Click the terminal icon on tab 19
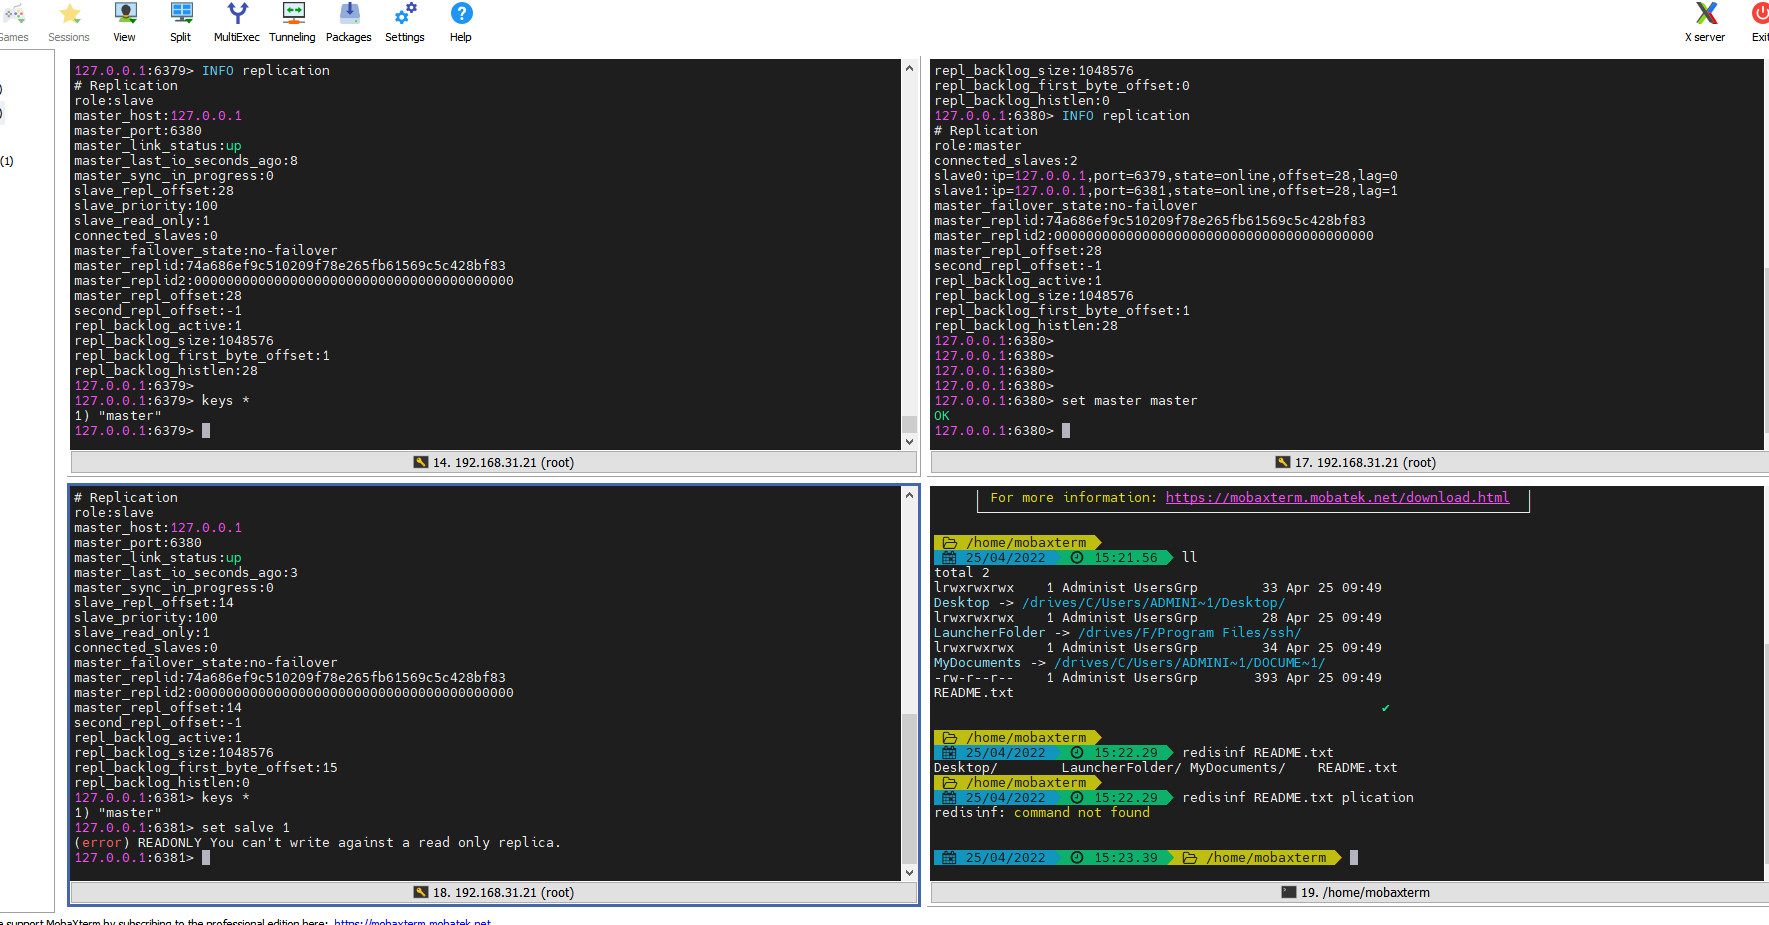This screenshot has height=925, width=1769. tap(1289, 893)
